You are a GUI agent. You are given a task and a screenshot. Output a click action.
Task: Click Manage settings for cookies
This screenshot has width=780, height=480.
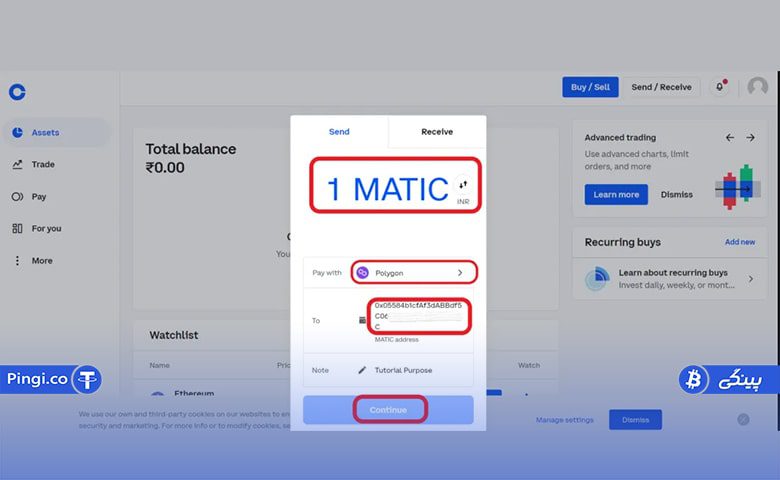coord(565,420)
